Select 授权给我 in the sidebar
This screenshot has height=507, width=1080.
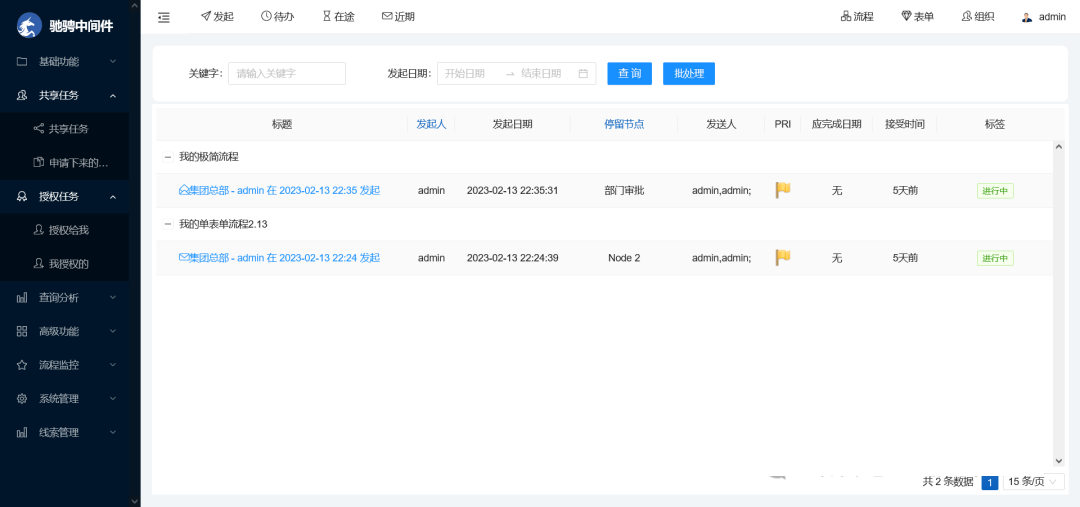pyautogui.click(x=68, y=230)
